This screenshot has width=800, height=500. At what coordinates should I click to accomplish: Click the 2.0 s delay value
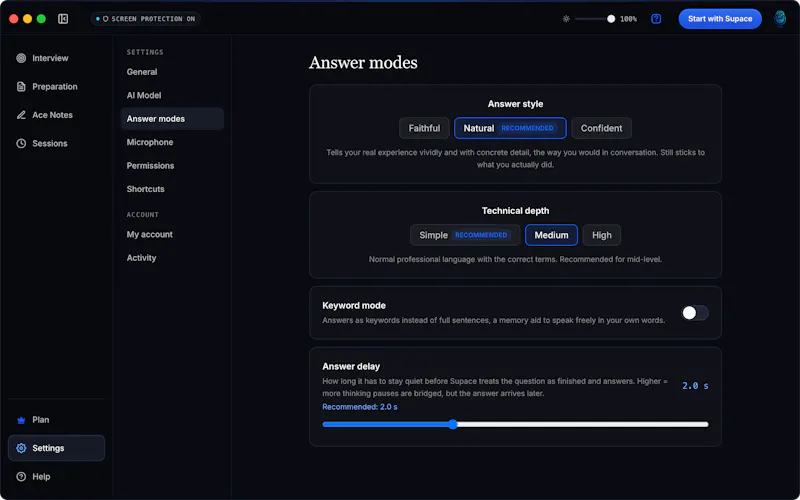tap(695, 386)
